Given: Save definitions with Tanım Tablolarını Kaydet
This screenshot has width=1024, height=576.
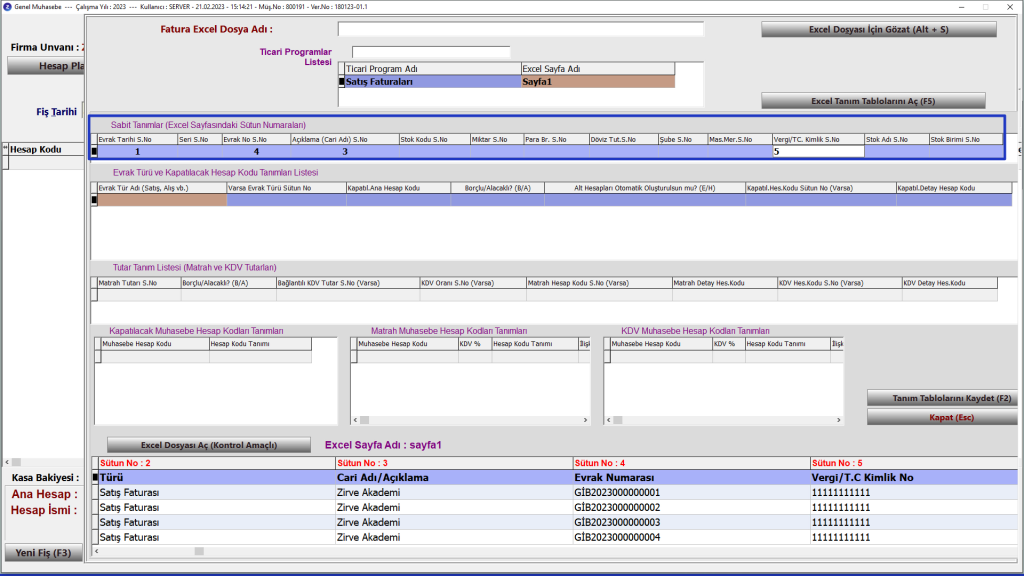Looking at the screenshot, I should pos(942,398).
